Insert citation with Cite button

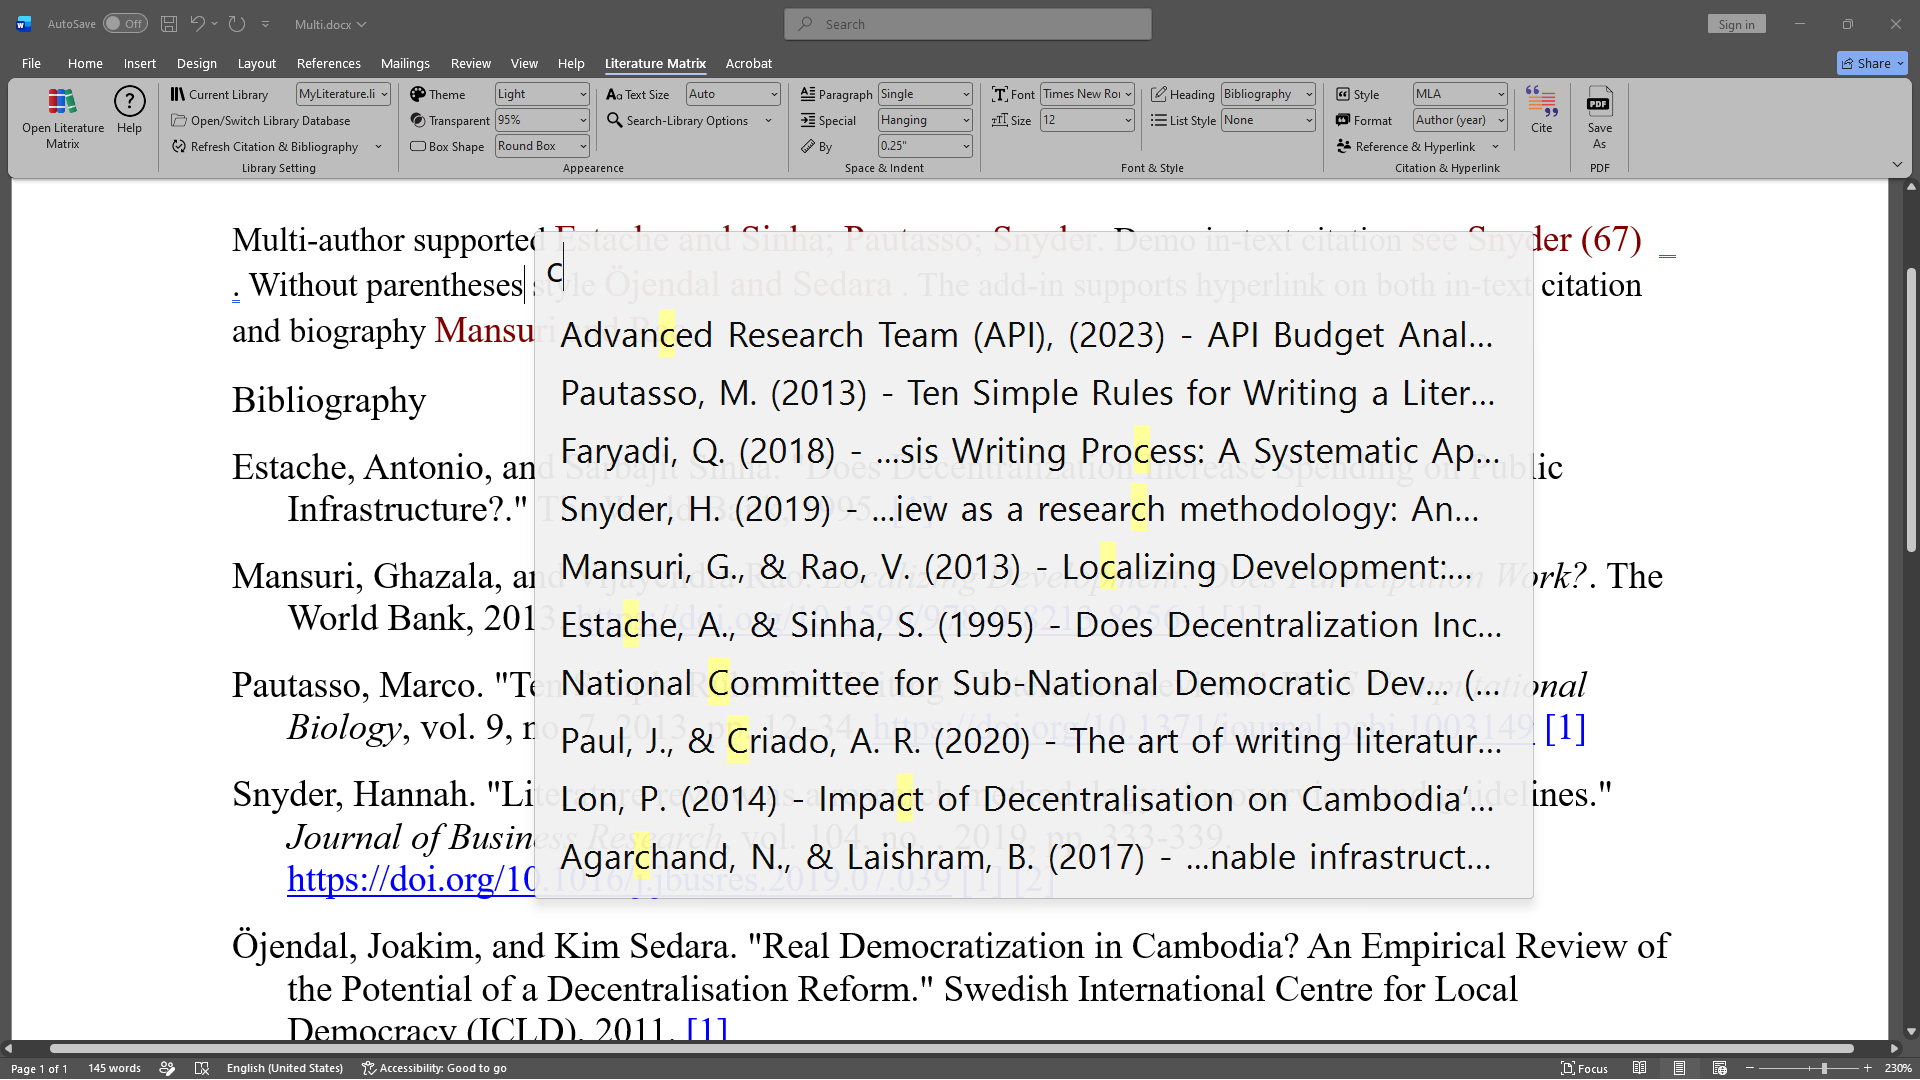click(1541, 110)
